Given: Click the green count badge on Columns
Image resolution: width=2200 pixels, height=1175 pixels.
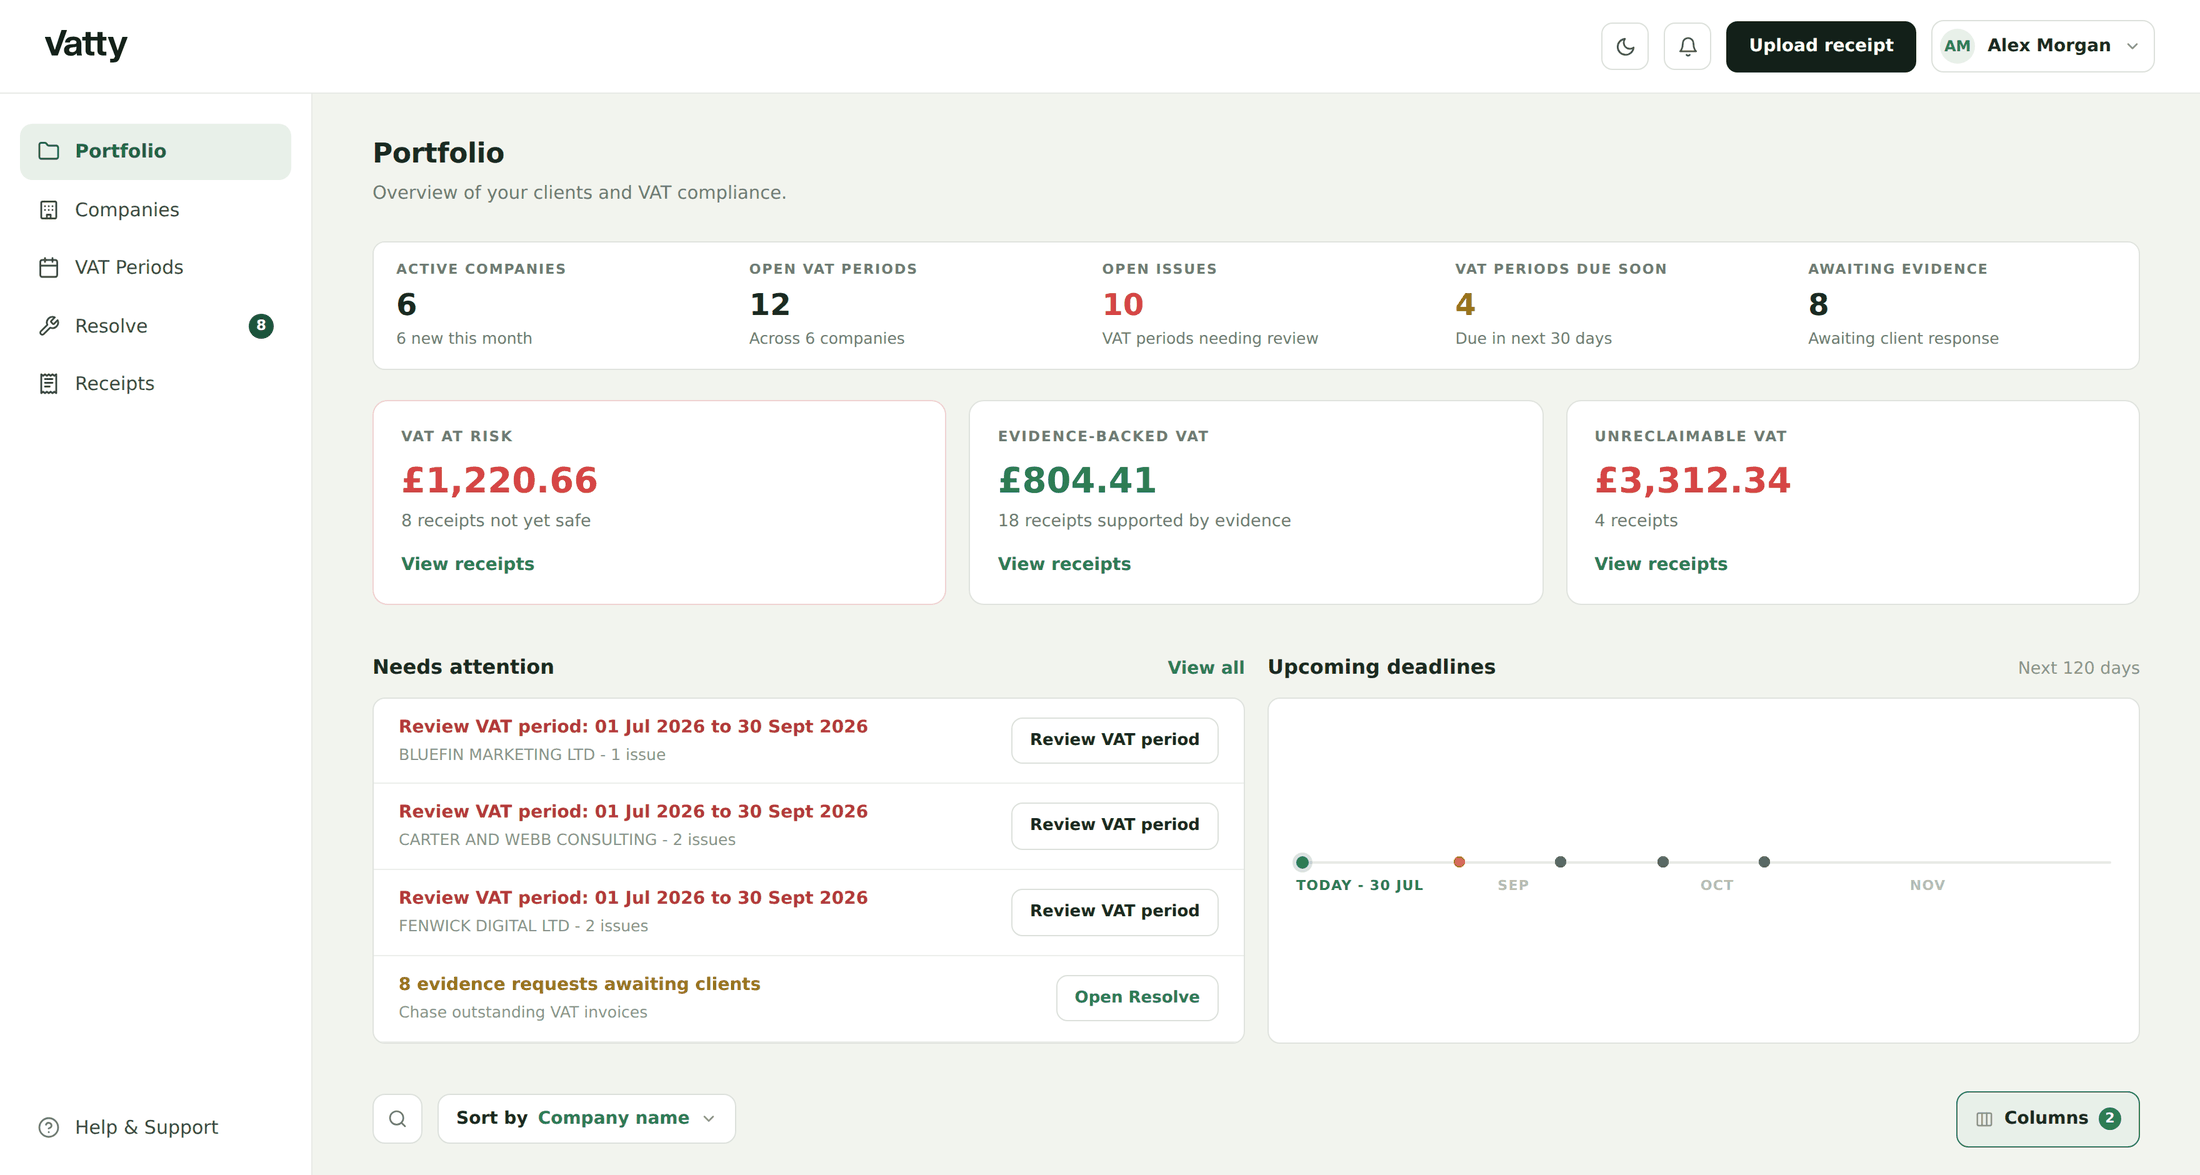Looking at the screenshot, I should pos(2110,1118).
